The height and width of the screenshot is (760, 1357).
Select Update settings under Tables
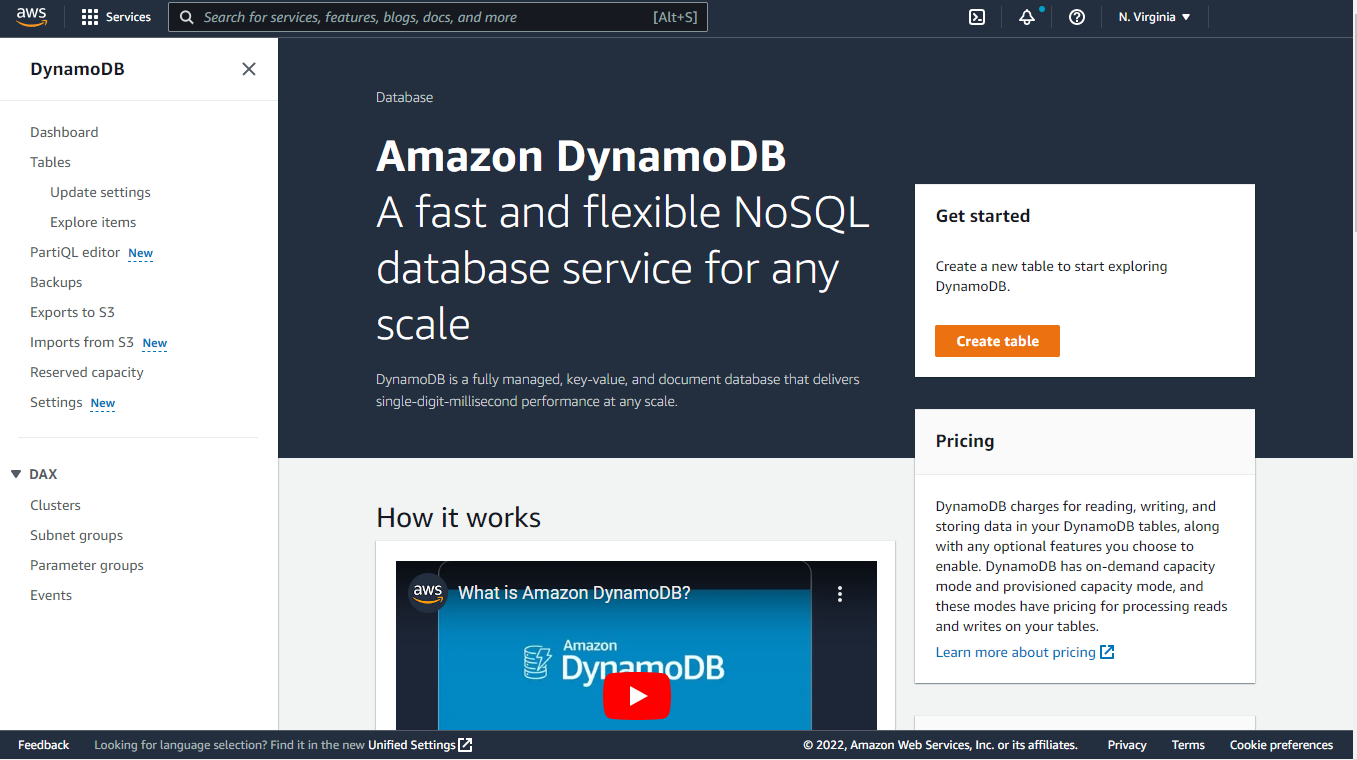(100, 192)
